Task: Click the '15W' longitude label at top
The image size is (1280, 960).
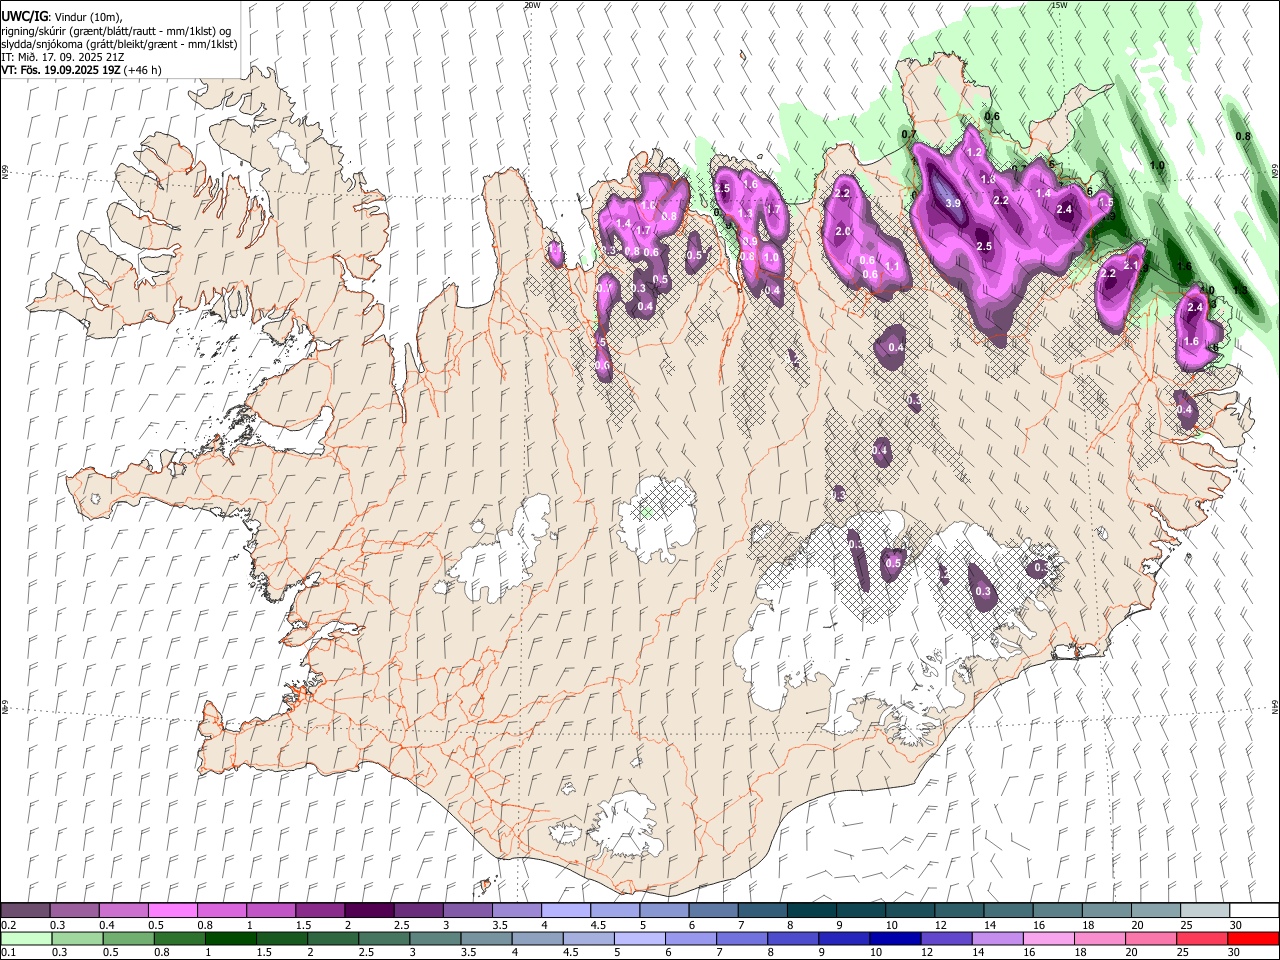Action: (x=1059, y=5)
